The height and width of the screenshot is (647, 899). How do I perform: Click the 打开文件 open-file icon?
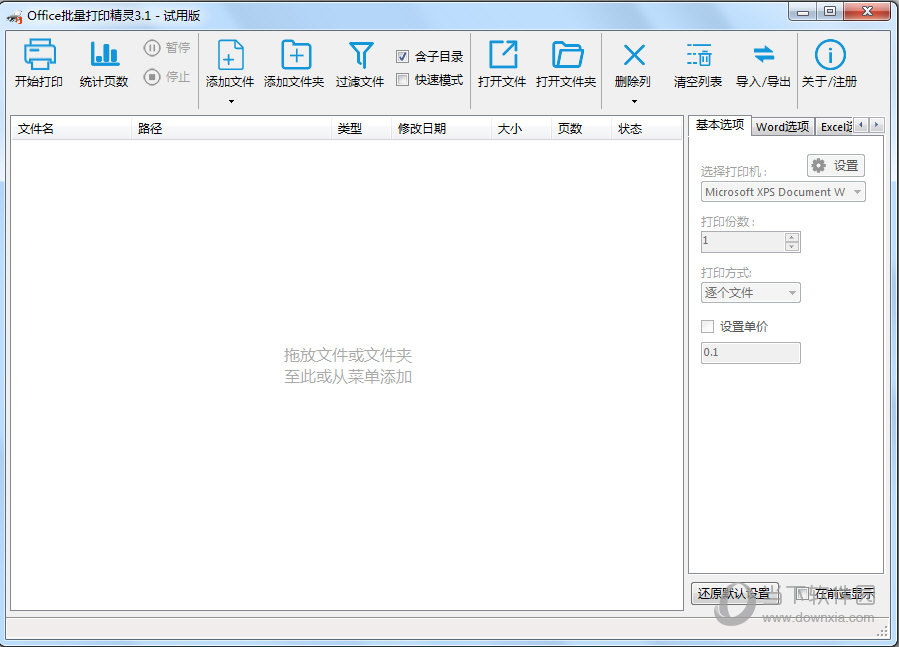503,54
